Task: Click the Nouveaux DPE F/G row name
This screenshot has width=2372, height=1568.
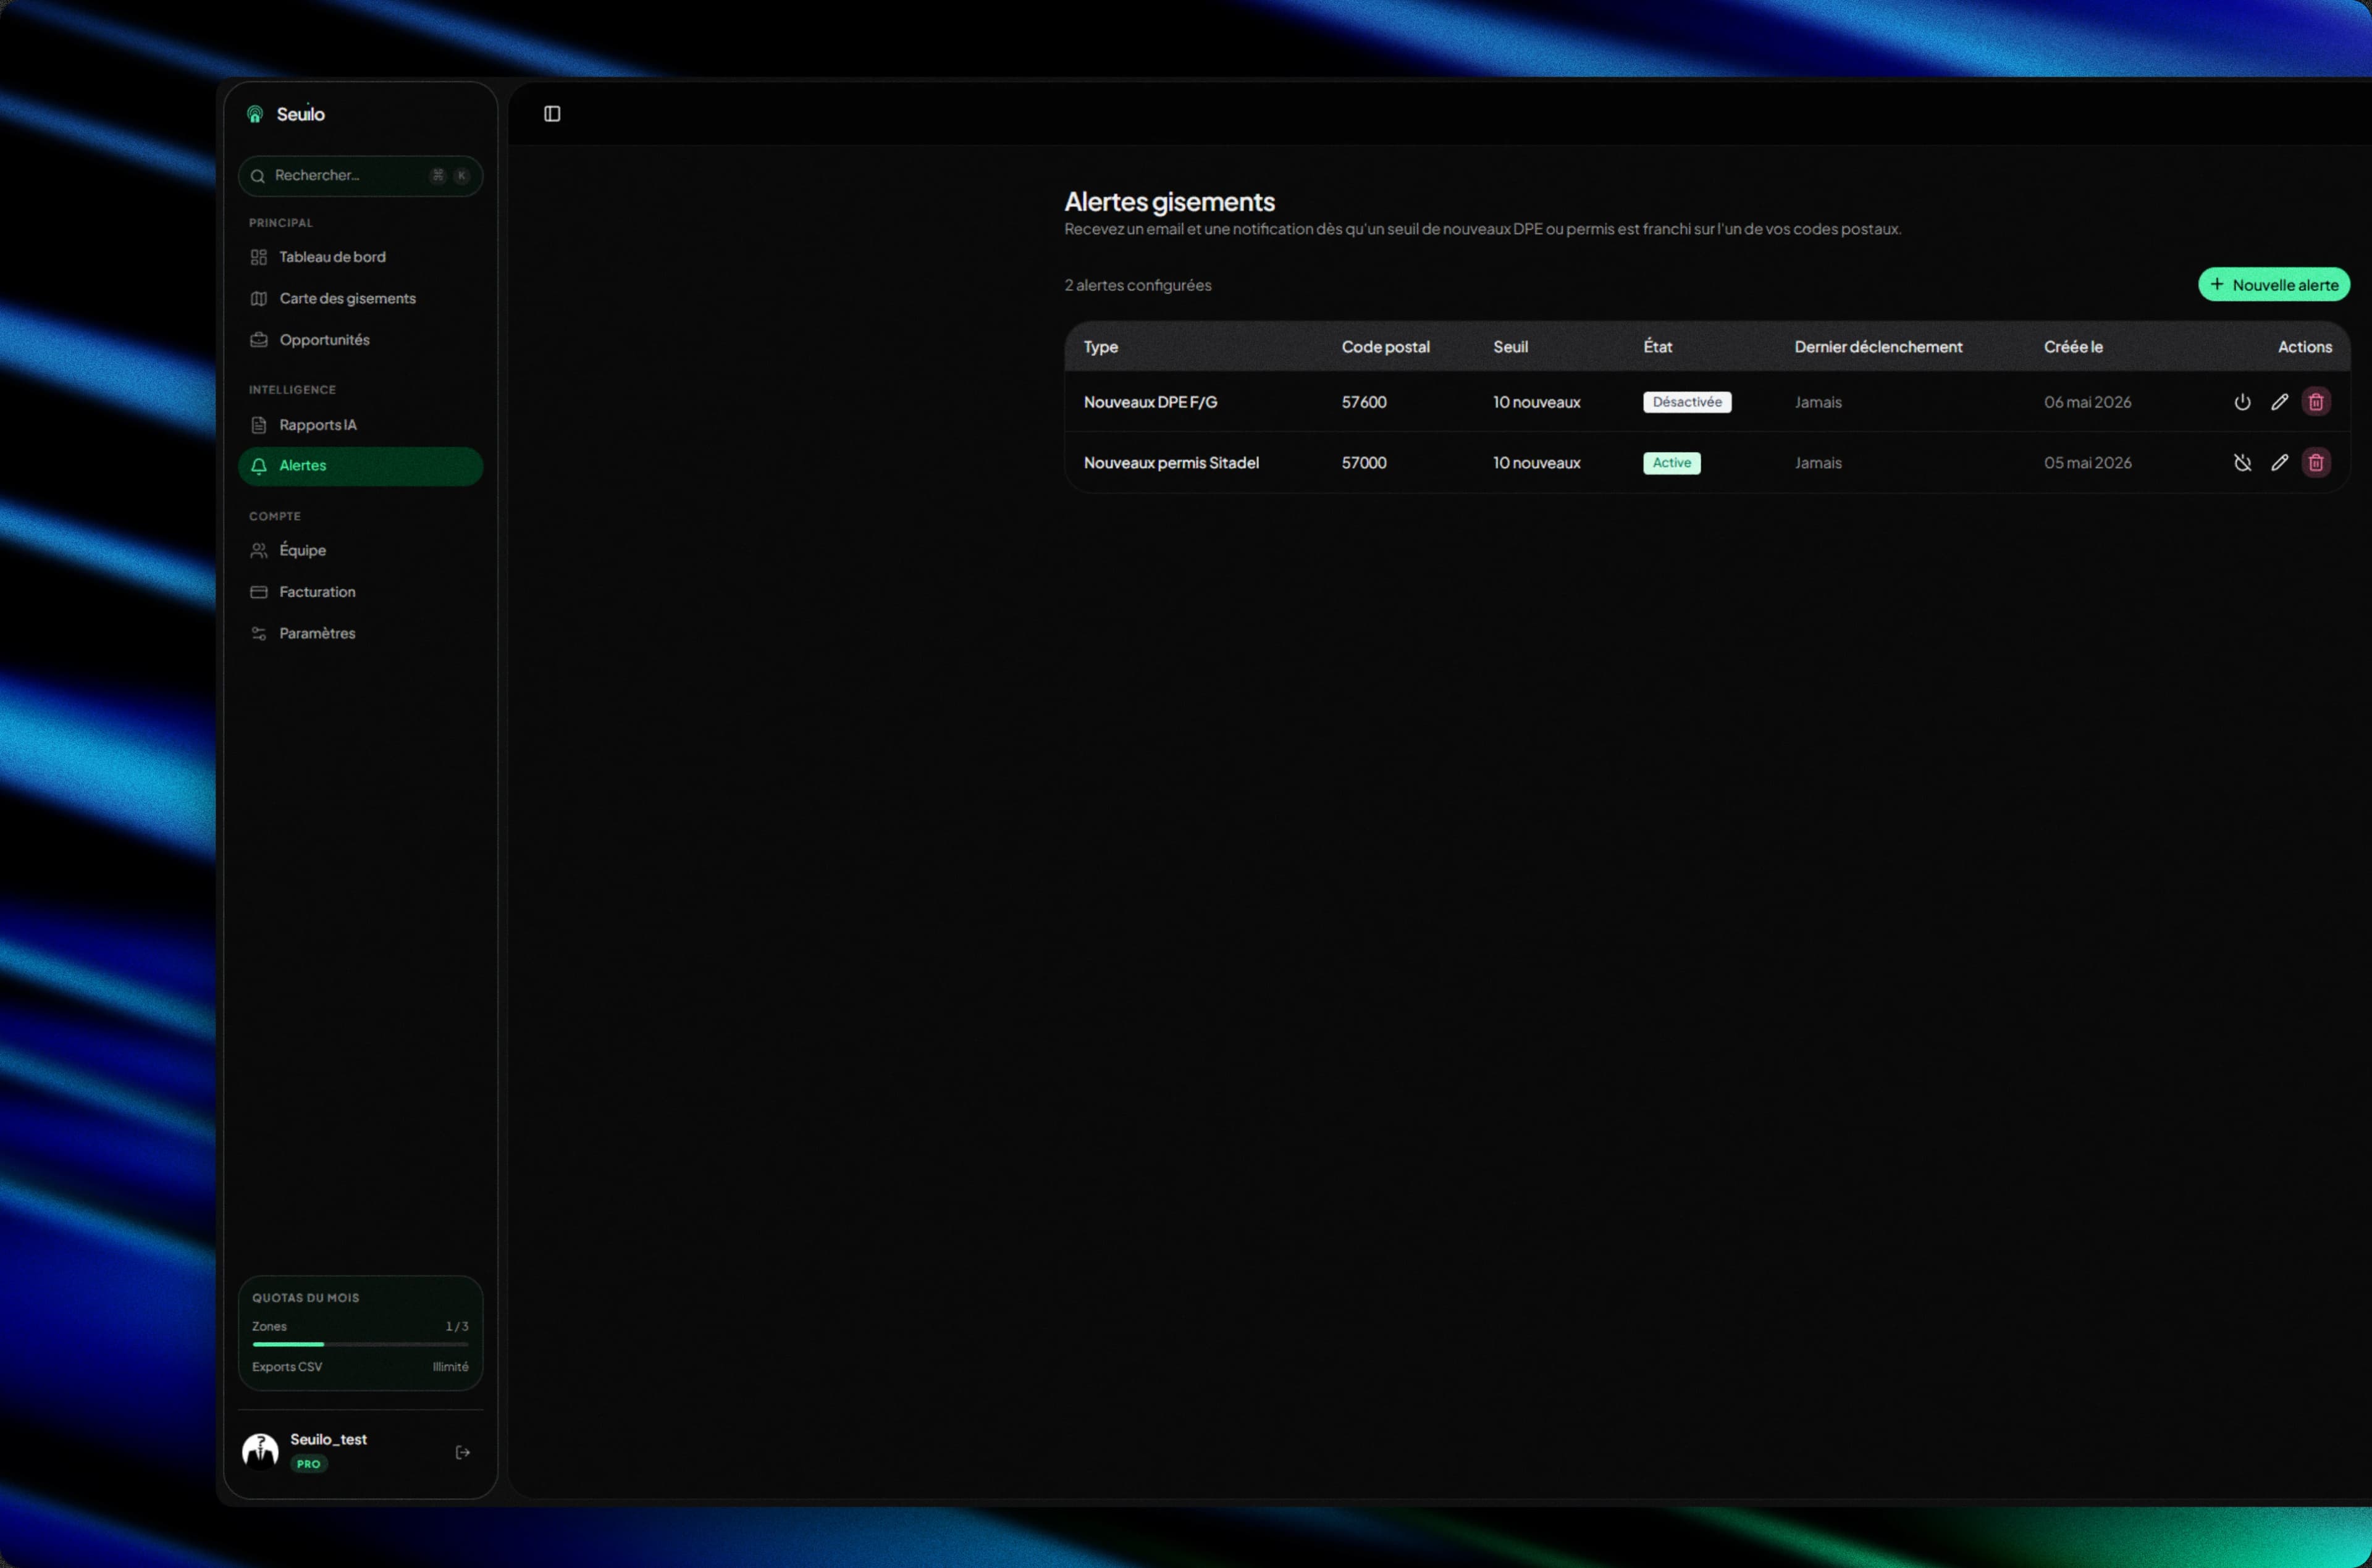Action: (1151, 402)
